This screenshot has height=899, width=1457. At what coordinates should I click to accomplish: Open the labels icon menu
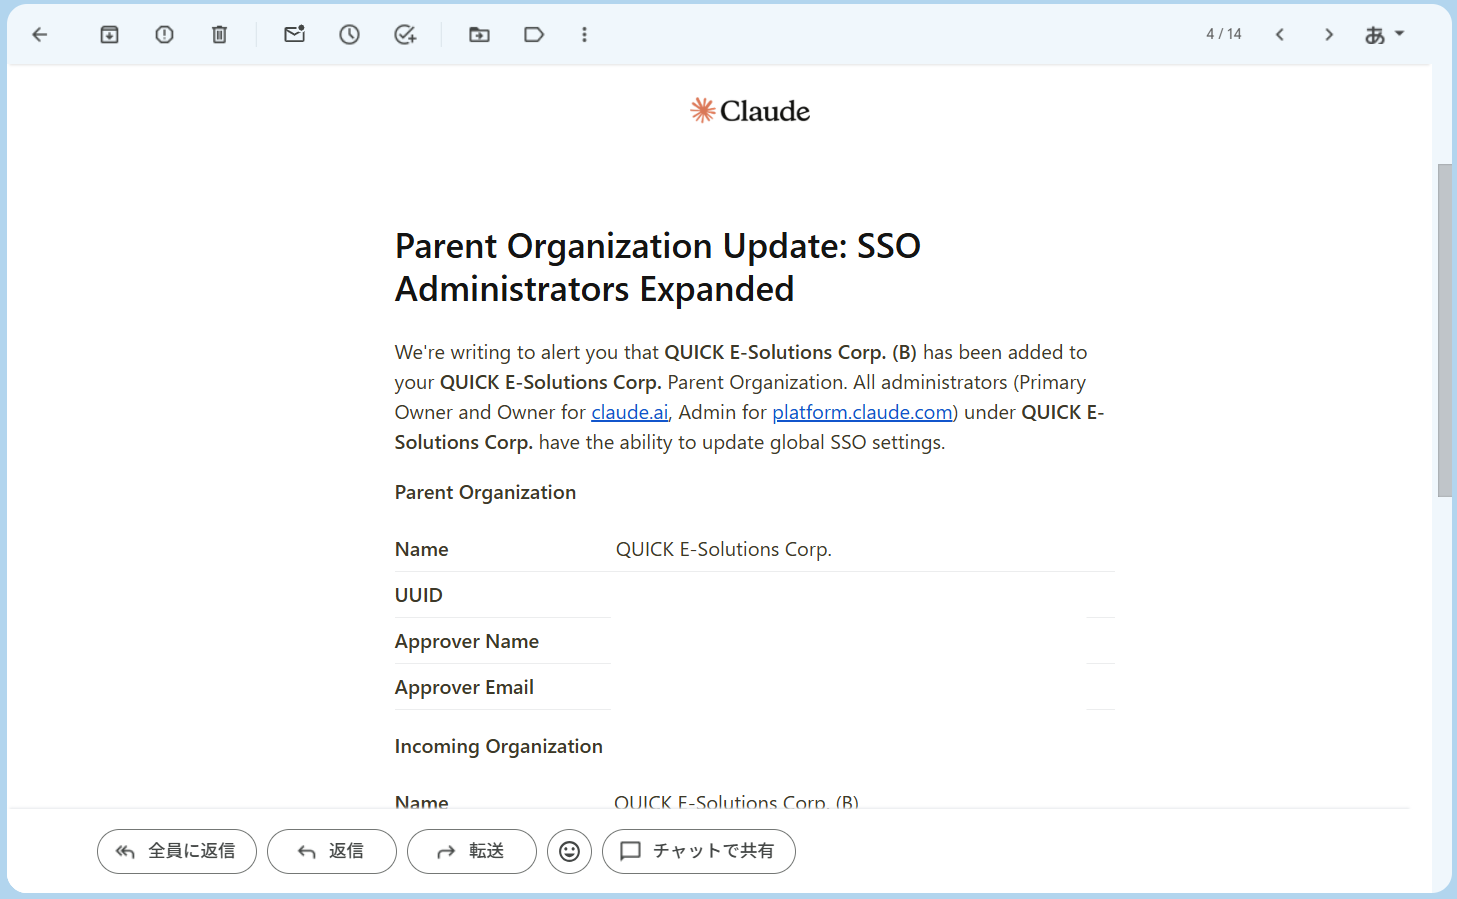(x=534, y=35)
